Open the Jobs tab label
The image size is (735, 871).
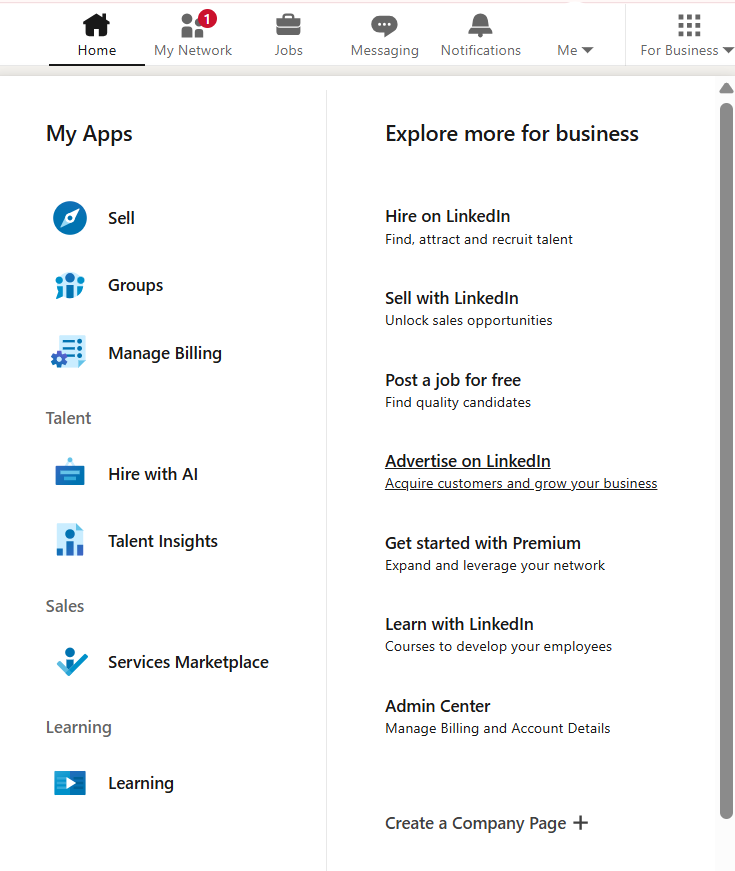point(288,51)
